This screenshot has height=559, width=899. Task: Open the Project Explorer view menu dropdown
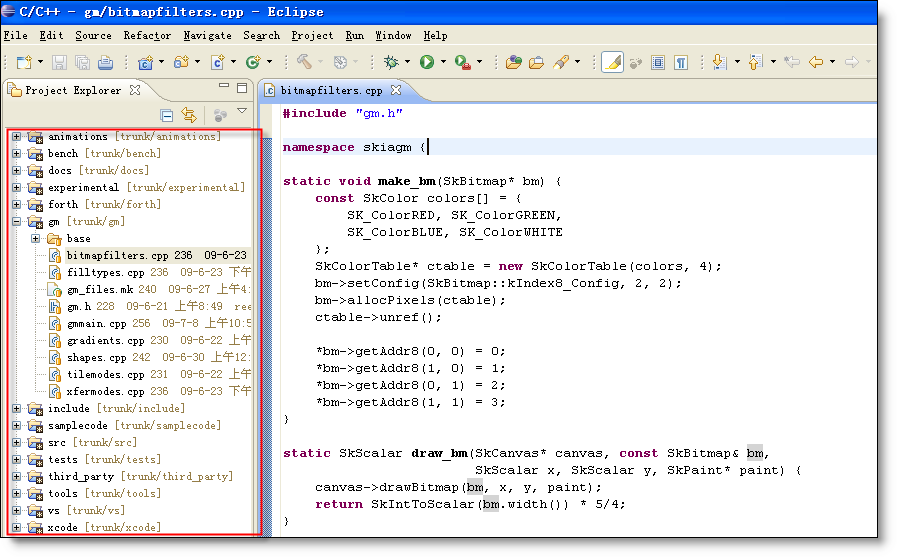point(242,112)
